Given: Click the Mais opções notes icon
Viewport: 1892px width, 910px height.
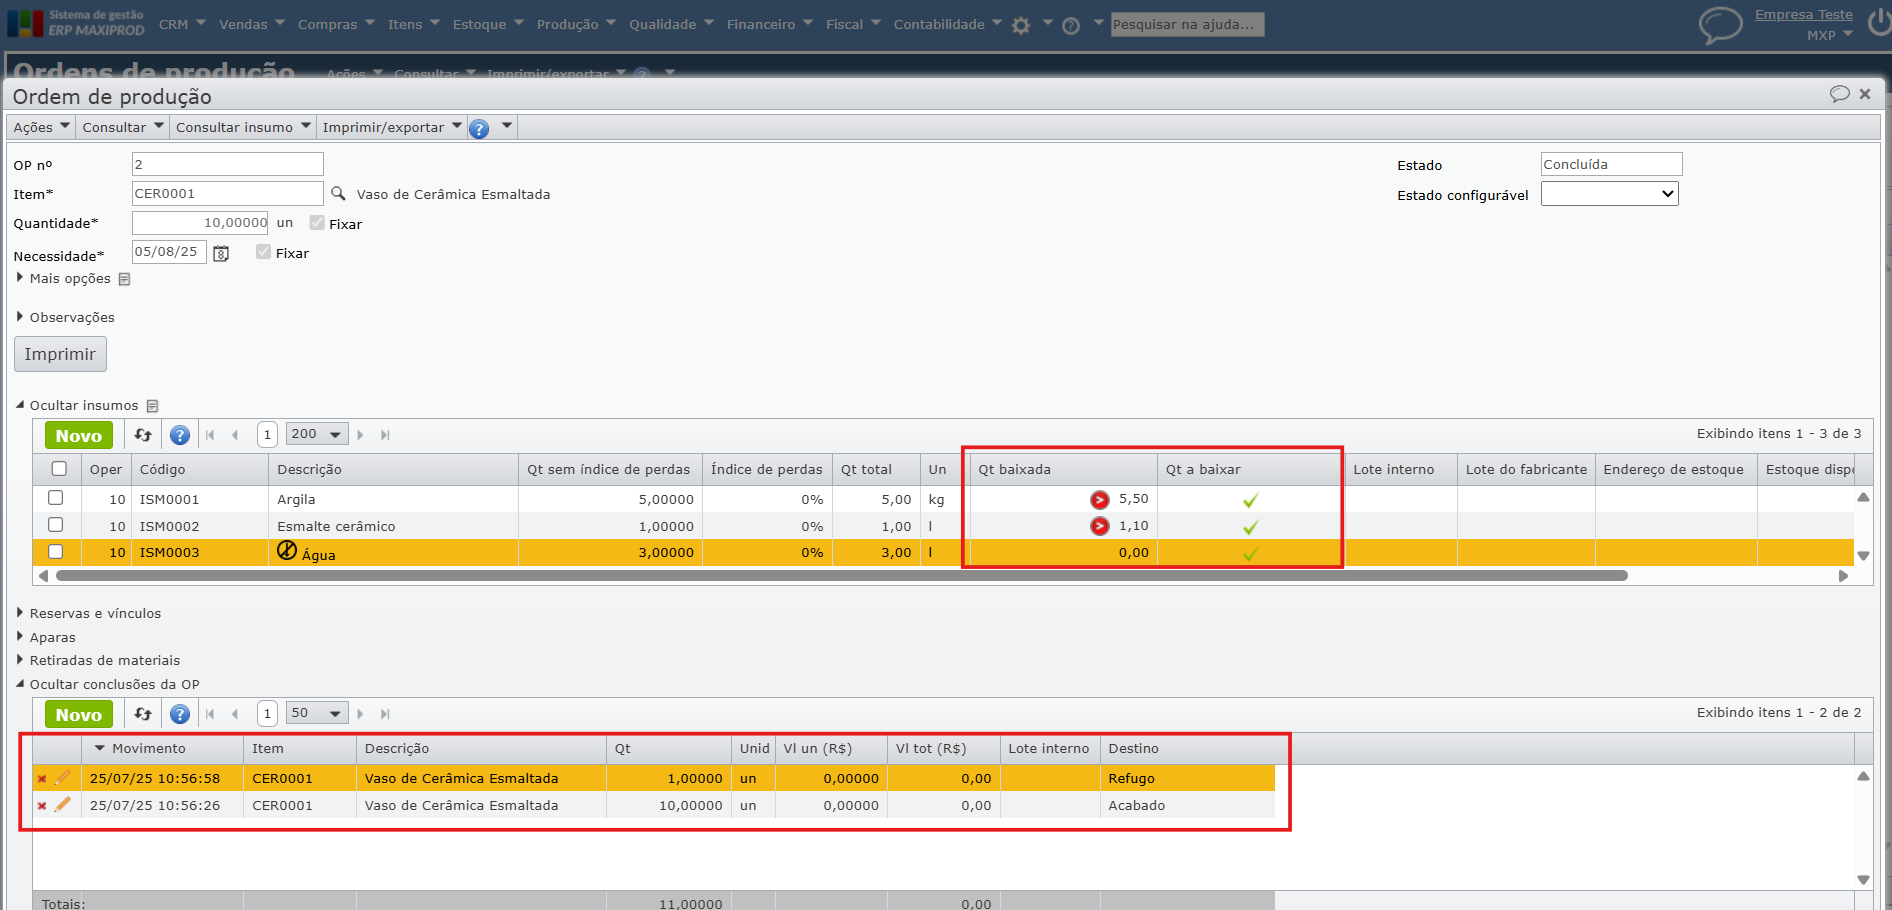Looking at the screenshot, I should tap(124, 279).
